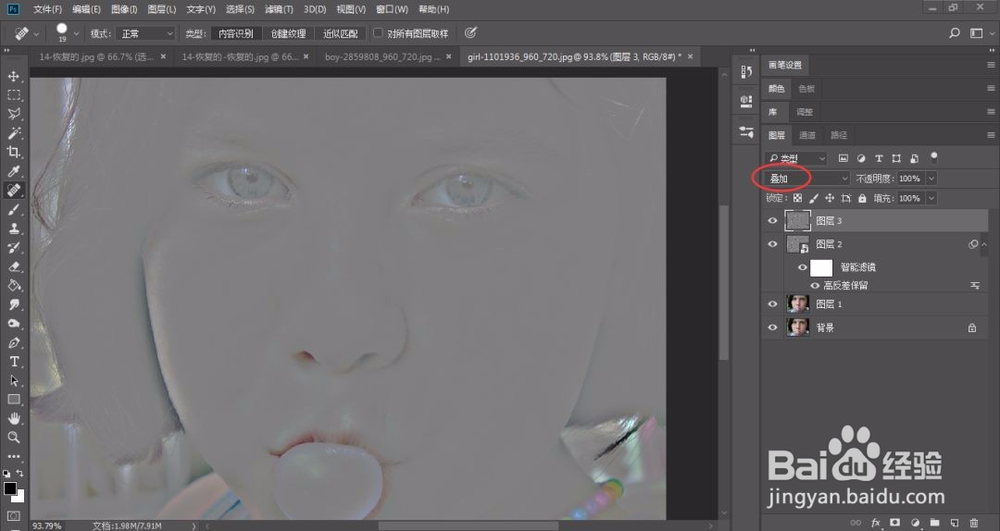Toggle visibility of 智能滤镜 smart filters
The height and width of the screenshot is (531, 1000).
click(802, 267)
